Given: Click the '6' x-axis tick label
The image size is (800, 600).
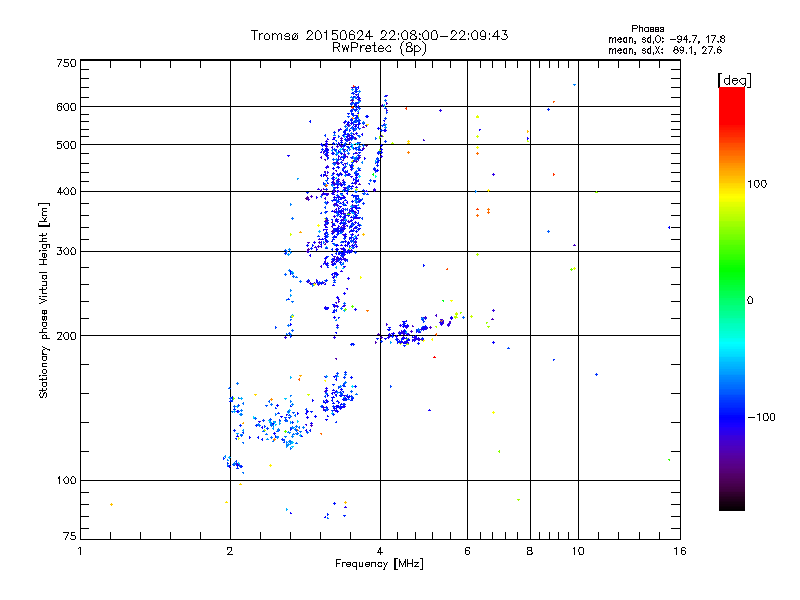Looking at the screenshot, I should coord(467,551).
